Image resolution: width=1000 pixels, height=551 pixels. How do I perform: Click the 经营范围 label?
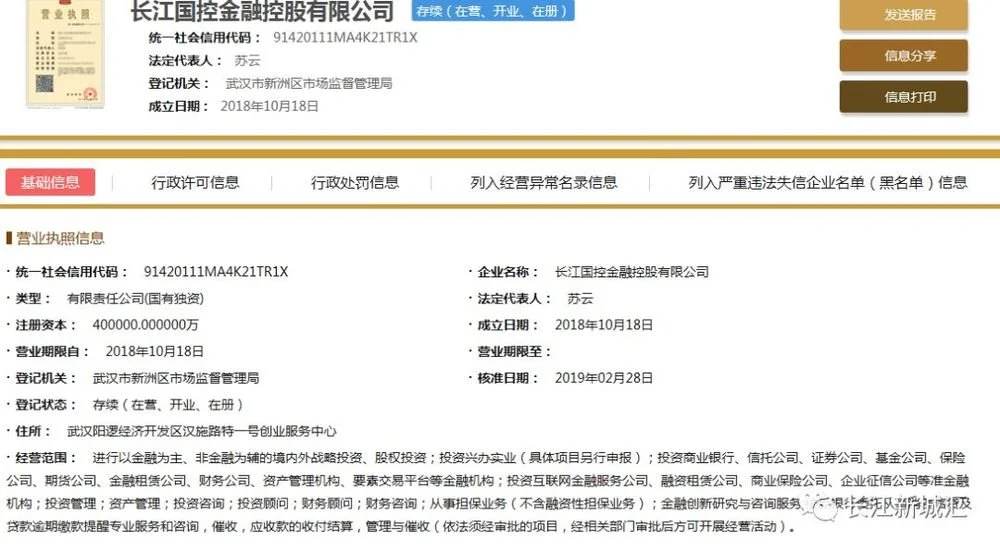point(46,458)
